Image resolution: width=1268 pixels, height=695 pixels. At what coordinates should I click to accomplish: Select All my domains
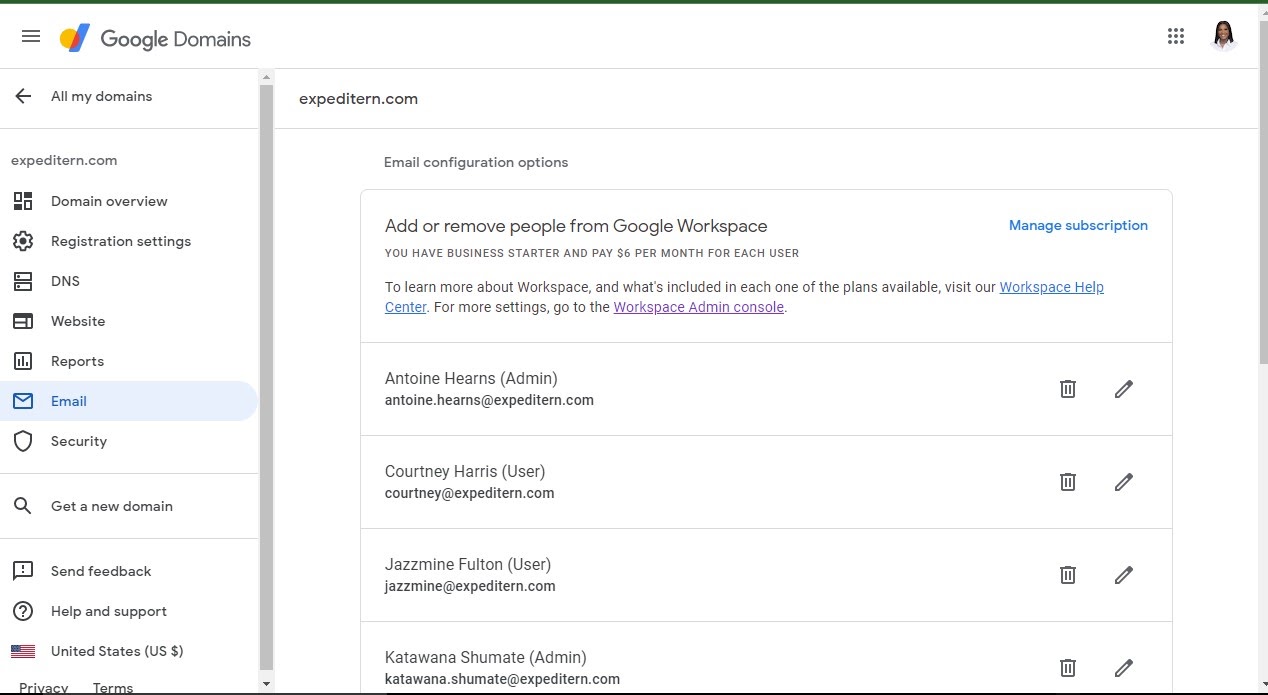click(101, 96)
